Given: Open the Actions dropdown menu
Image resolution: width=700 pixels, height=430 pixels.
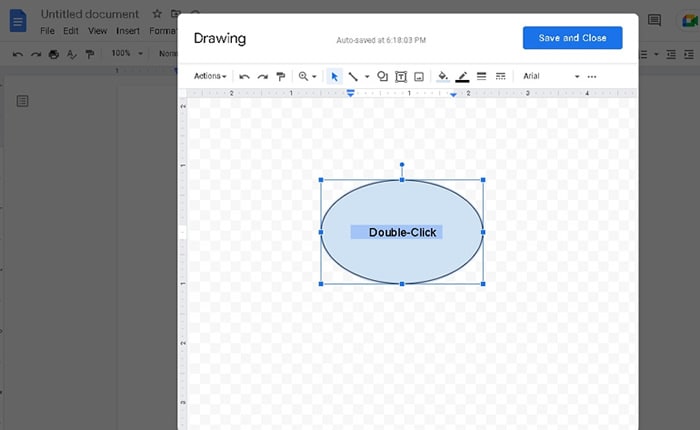Looking at the screenshot, I should point(210,76).
